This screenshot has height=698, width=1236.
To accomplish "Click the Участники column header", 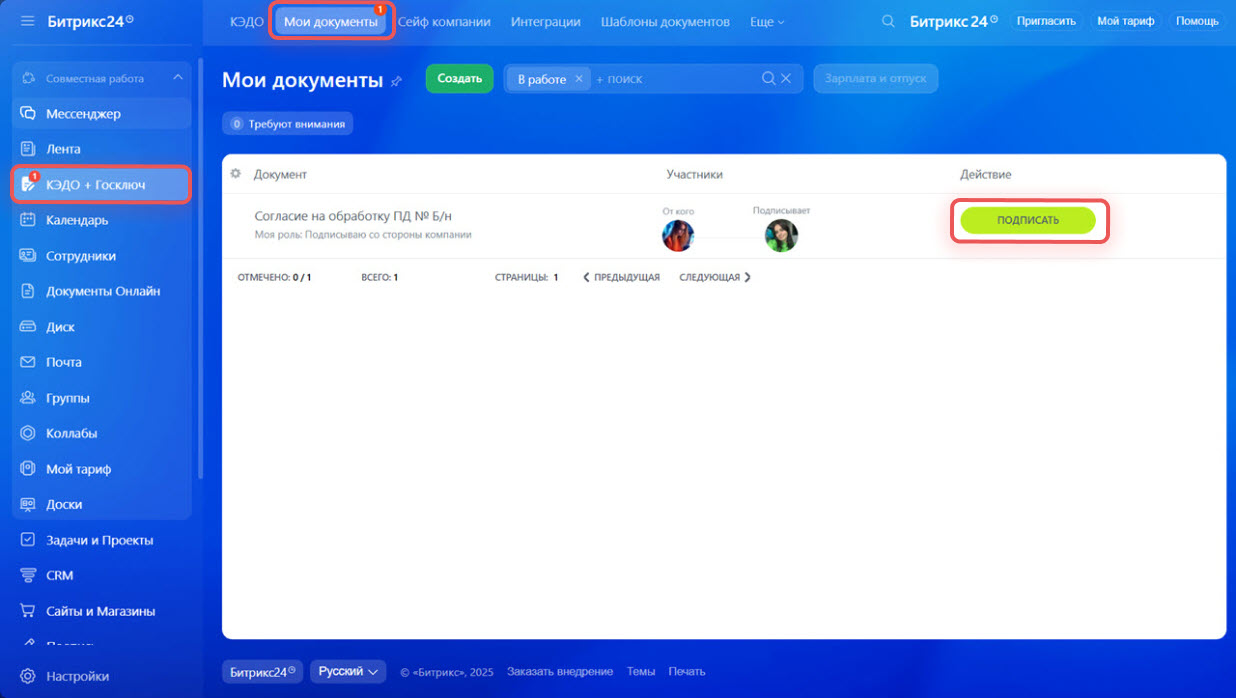I will 694,174.
